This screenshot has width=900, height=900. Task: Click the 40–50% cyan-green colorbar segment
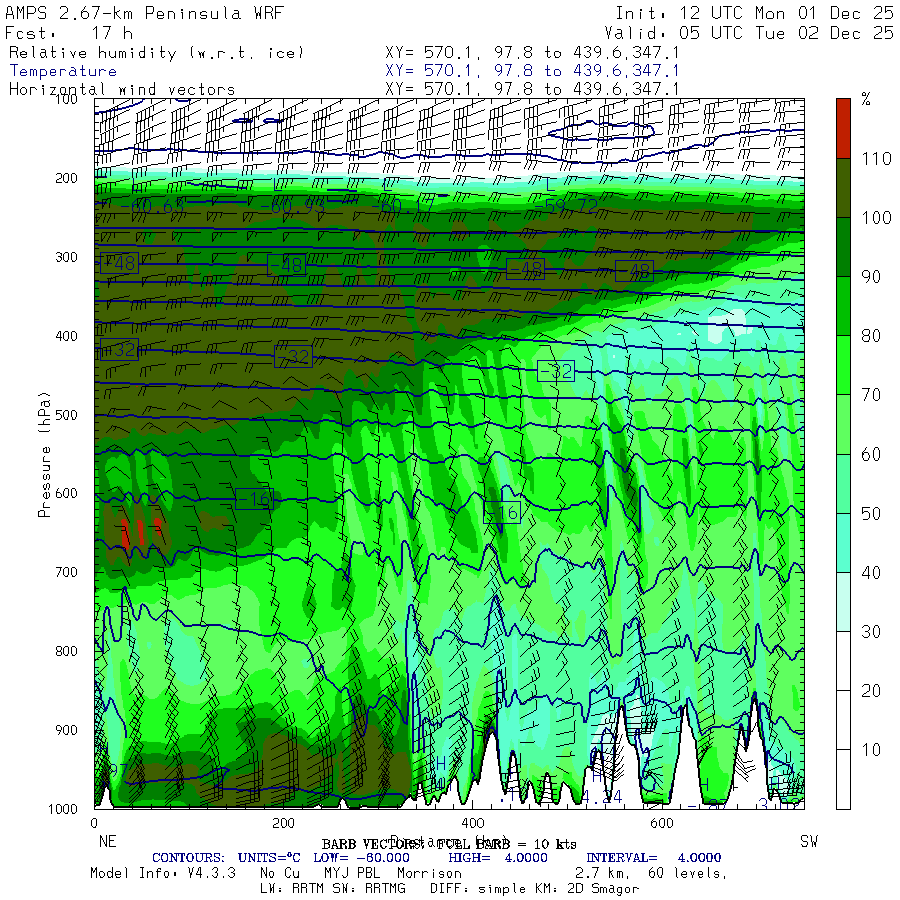point(843,543)
